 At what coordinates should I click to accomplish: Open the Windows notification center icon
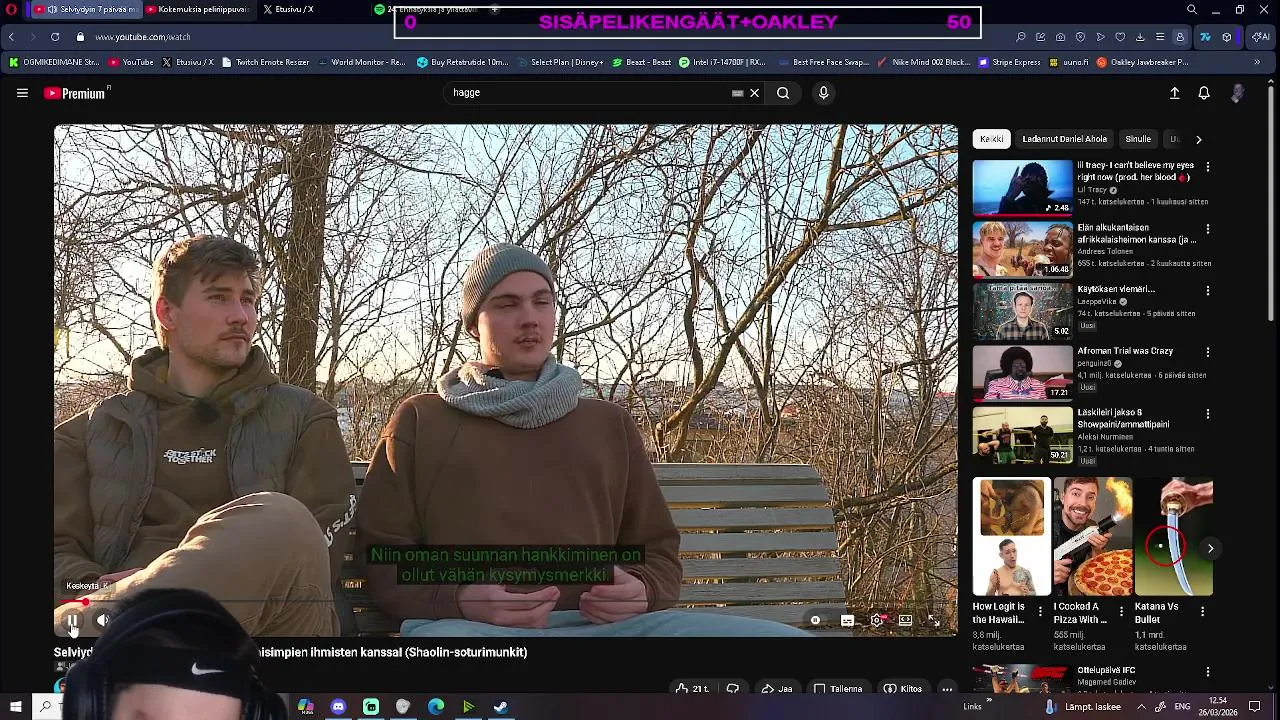click(1255, 707)
